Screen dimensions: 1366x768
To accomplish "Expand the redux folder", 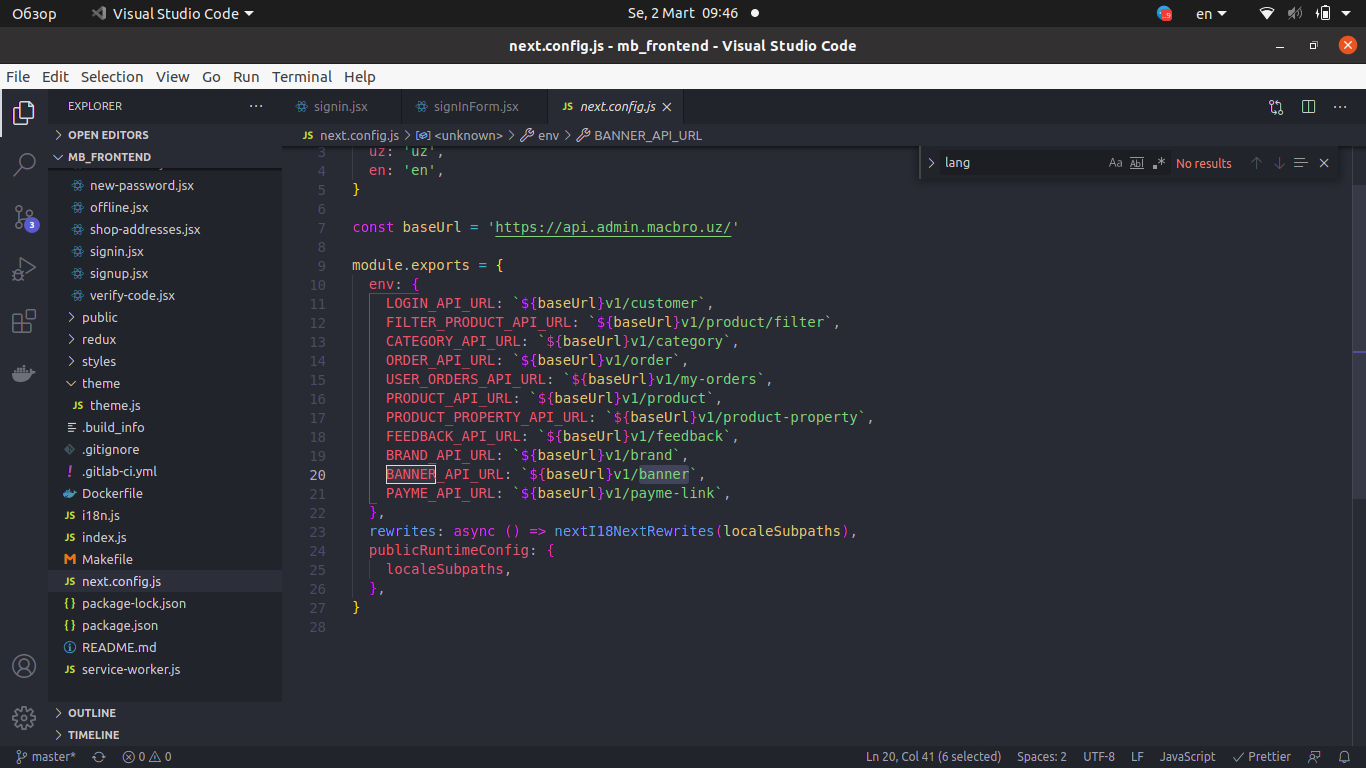I will tap(99, 339).
